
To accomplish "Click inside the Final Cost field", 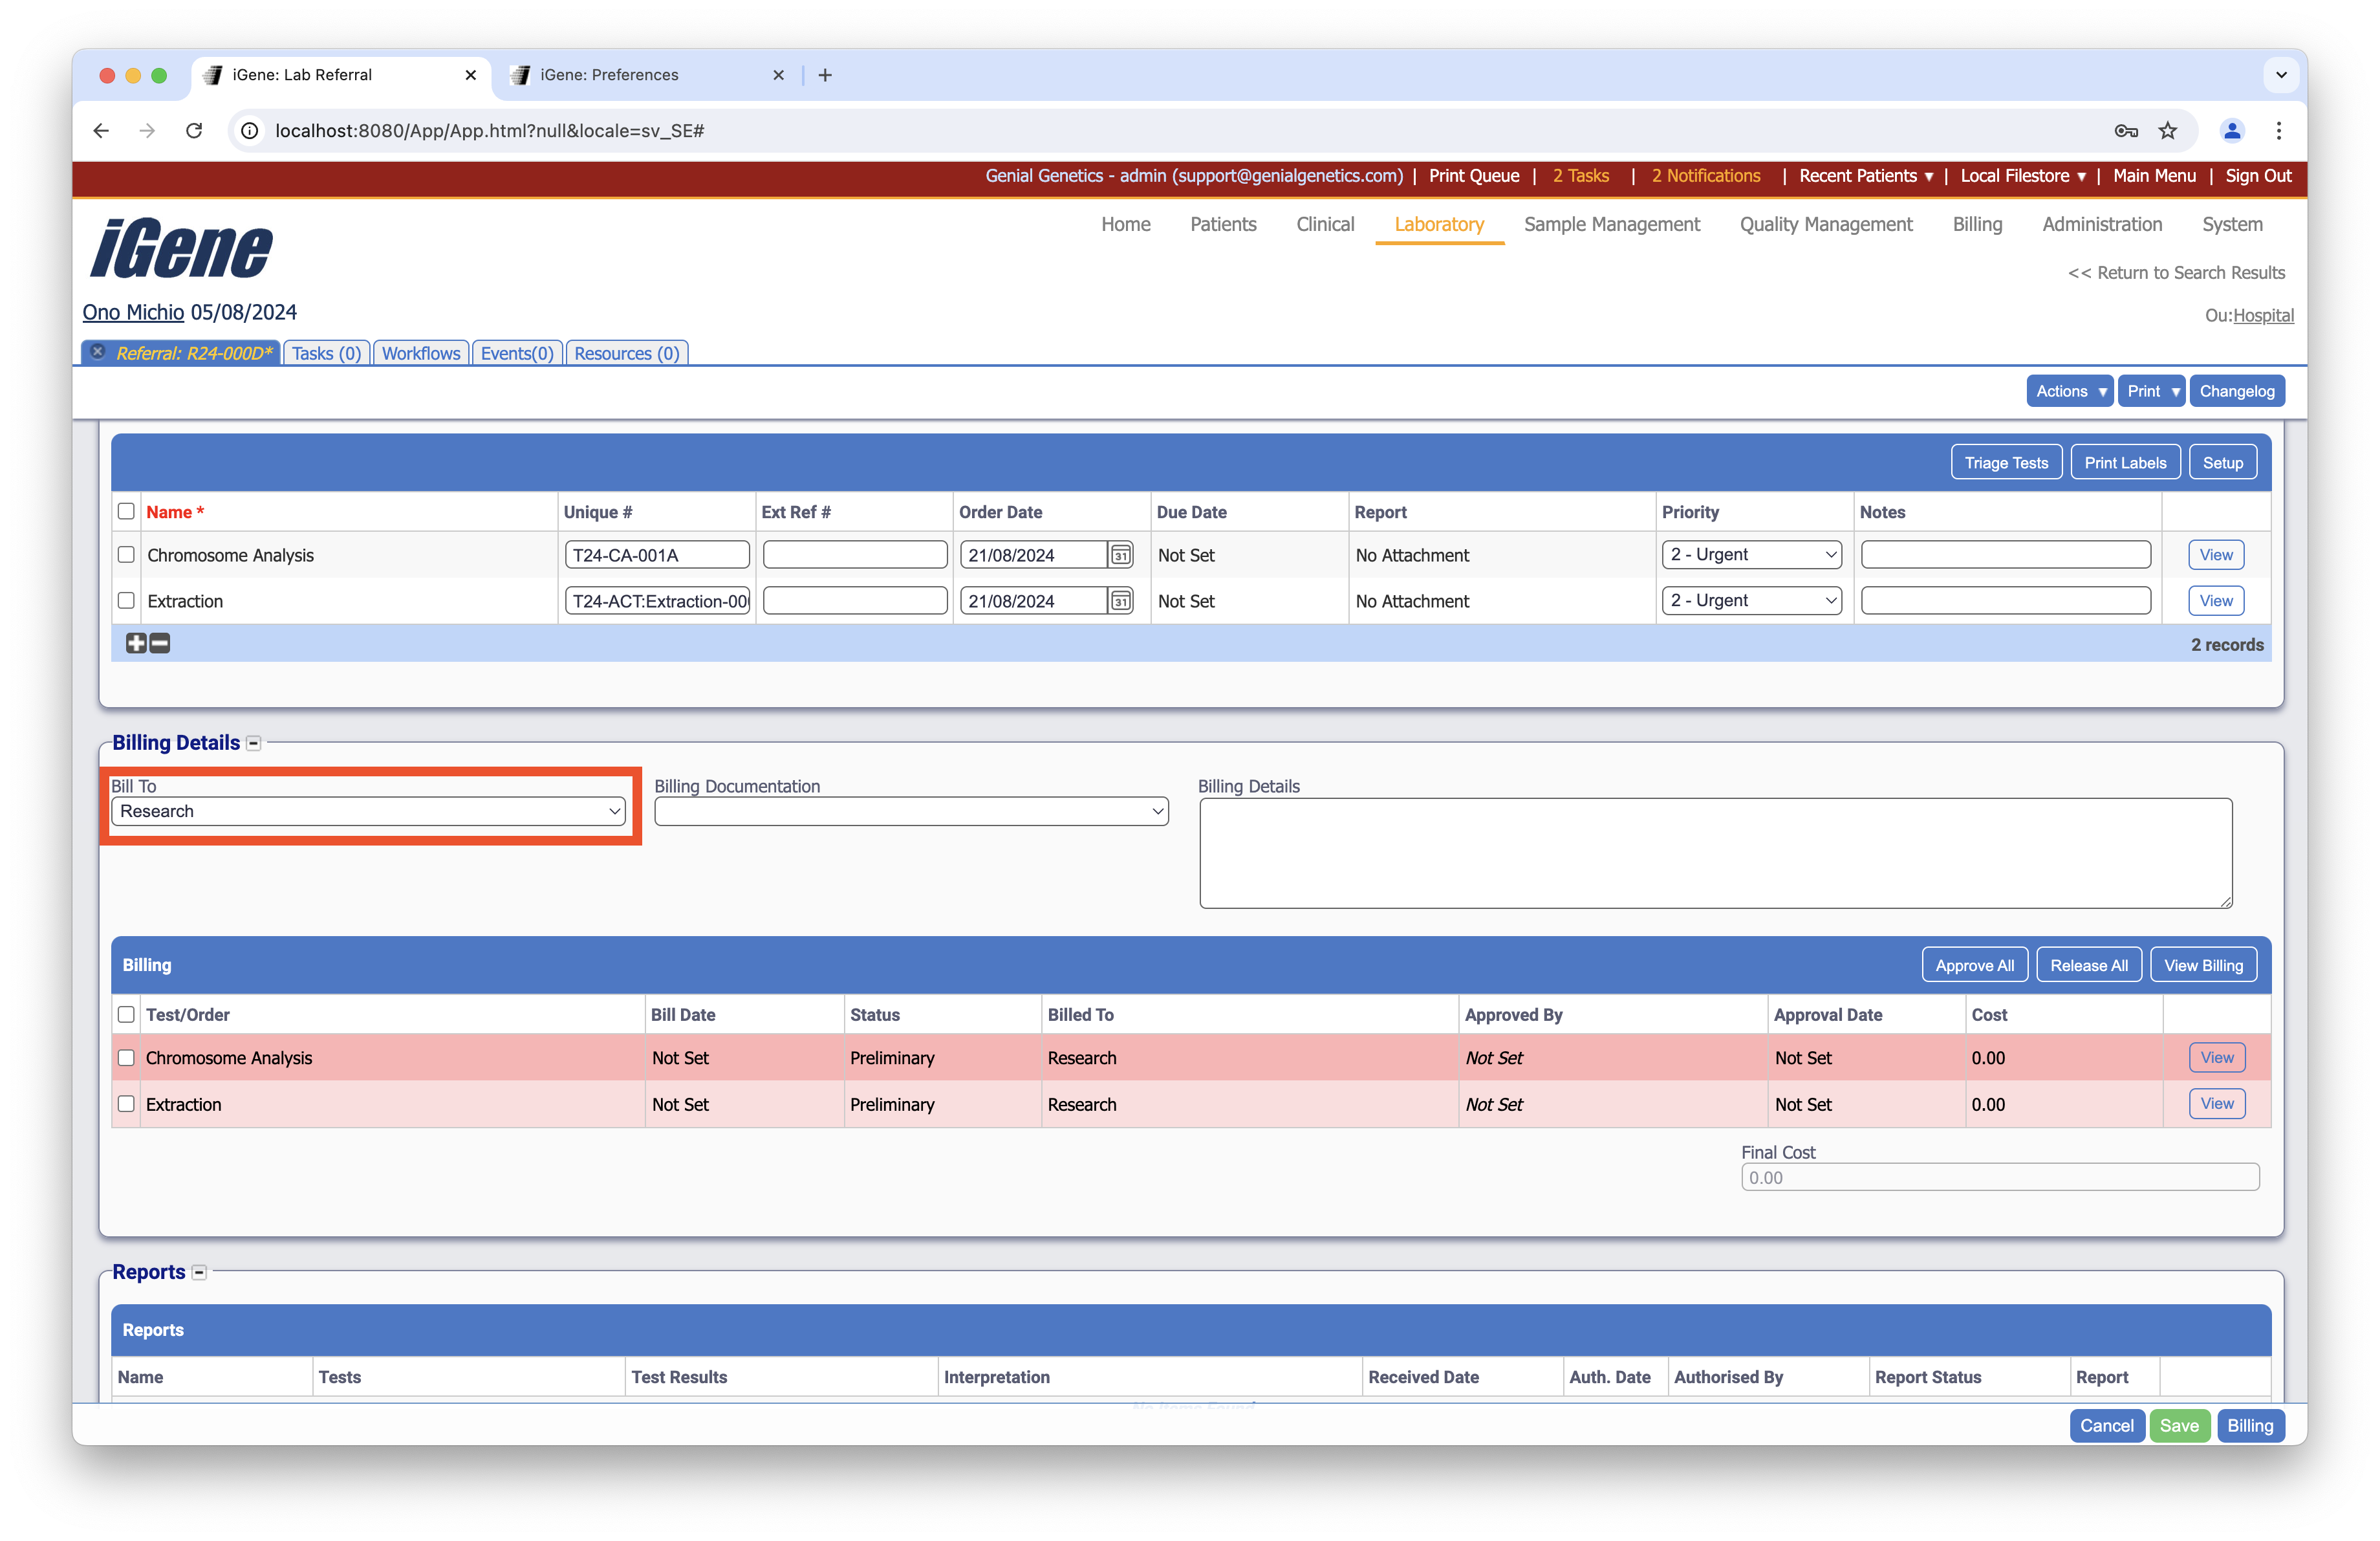I will (x=2000, y=1177).
